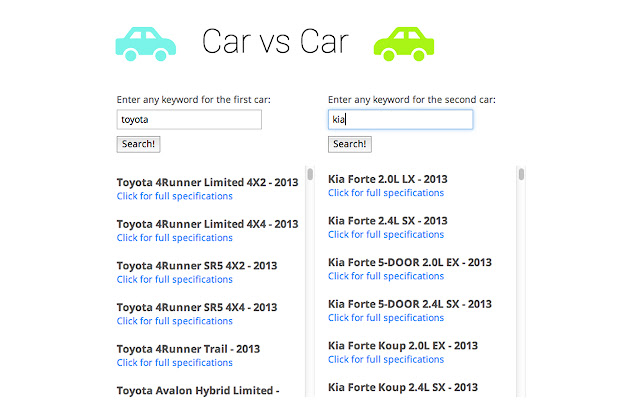This screenshot has width=640, height=400.
Task: Open specifications for Kia Forte 2.4L SX
Action: 386,235
